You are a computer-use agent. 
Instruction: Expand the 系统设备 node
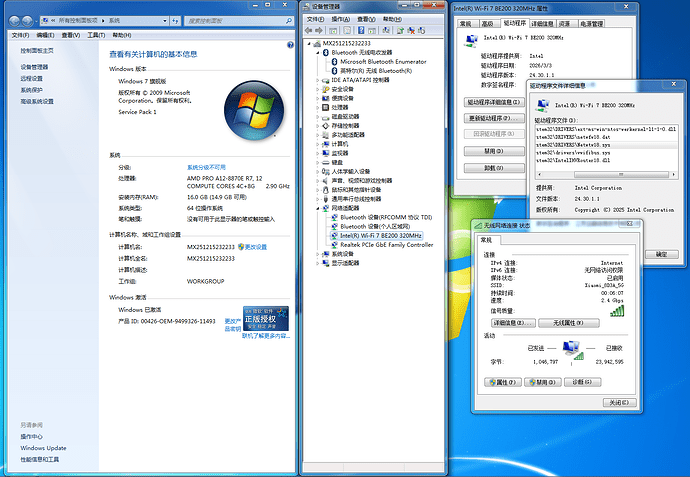pyautogui.click(x=318, y=254)
